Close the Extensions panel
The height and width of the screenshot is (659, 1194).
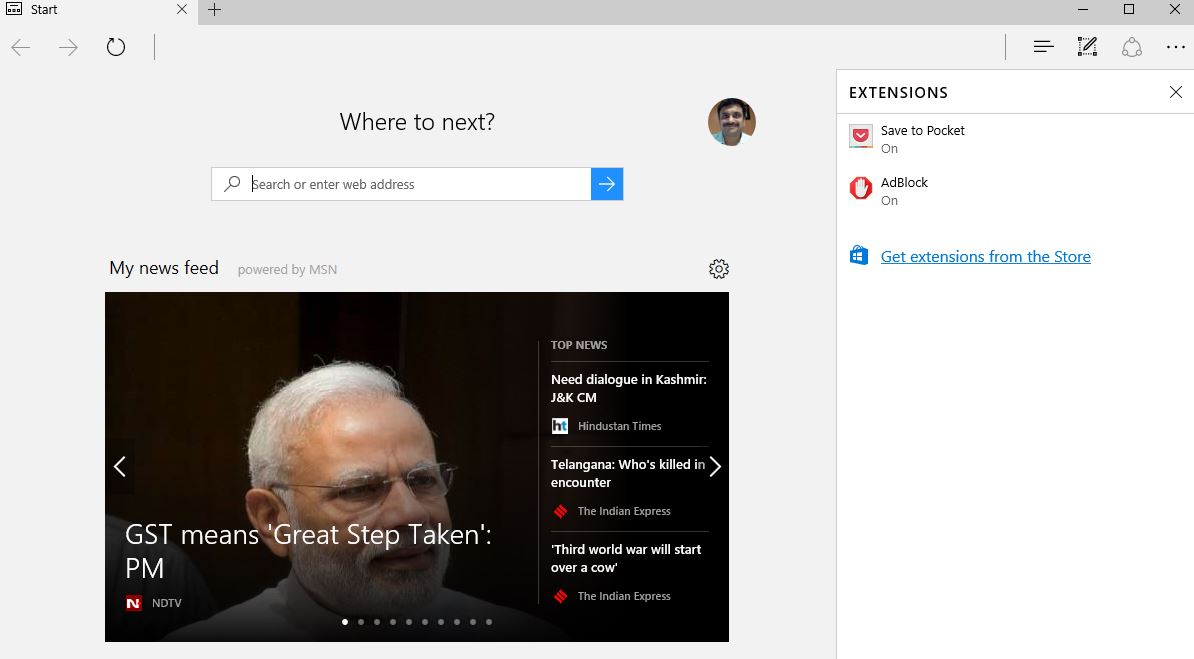[1175, 92]
